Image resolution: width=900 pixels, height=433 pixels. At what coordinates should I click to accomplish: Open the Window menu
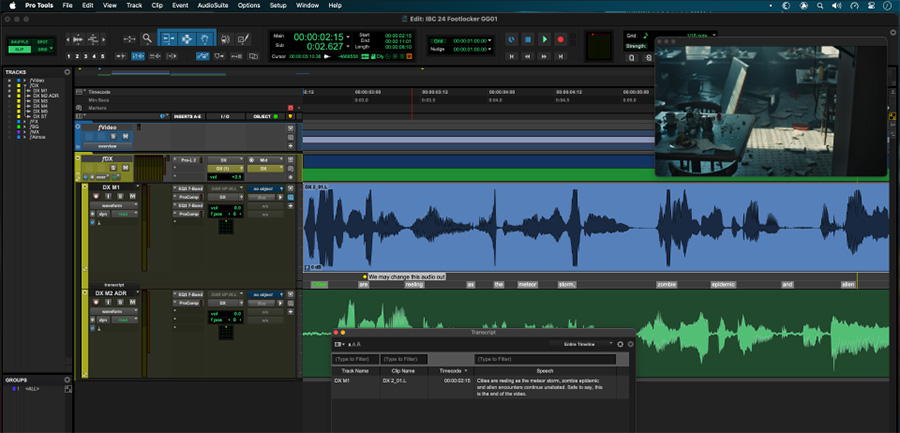308,5
